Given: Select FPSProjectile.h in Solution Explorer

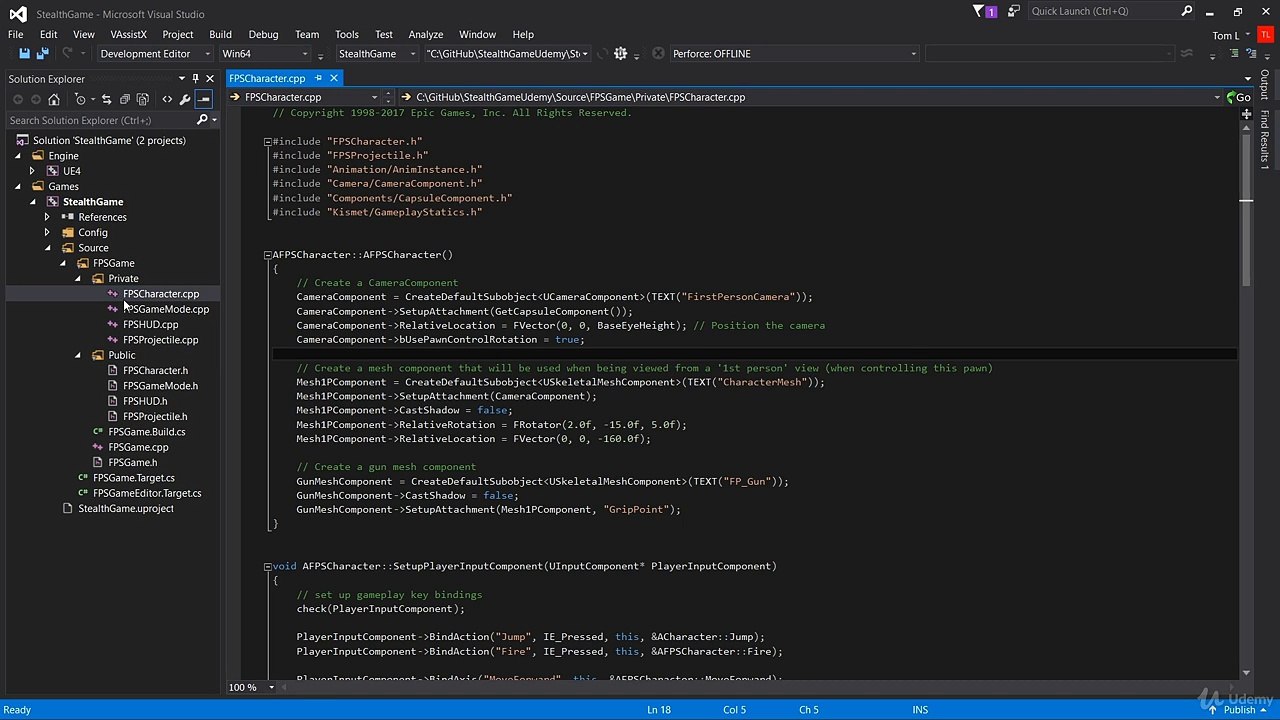Looking at the screenshot, I should pos(155,416).
